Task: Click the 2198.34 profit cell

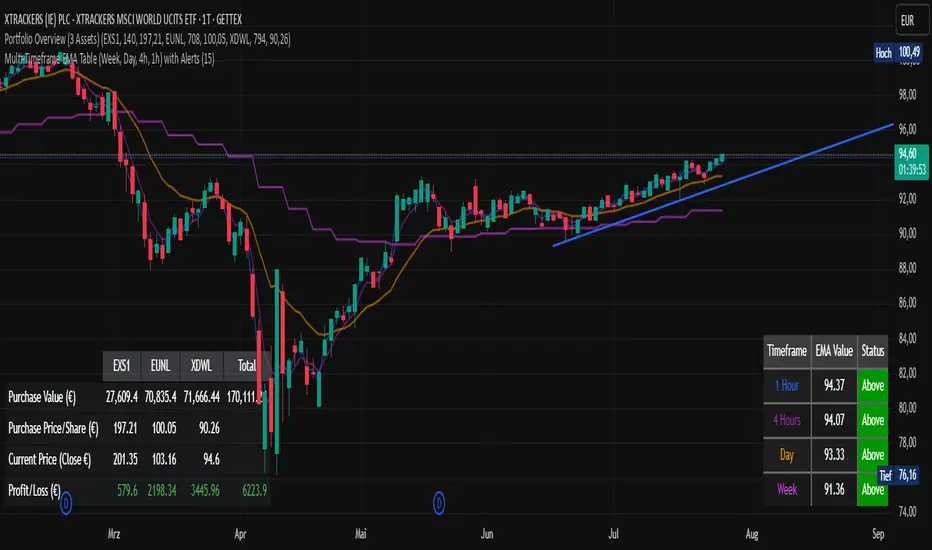Action: coord(162,491)
